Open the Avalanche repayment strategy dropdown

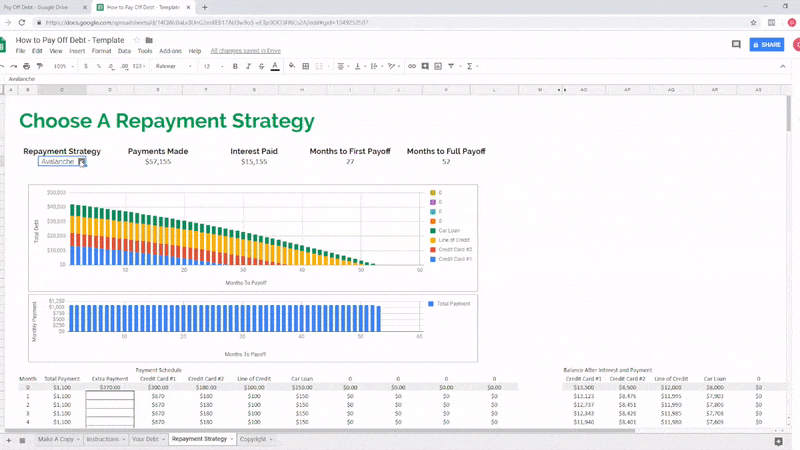82,162
